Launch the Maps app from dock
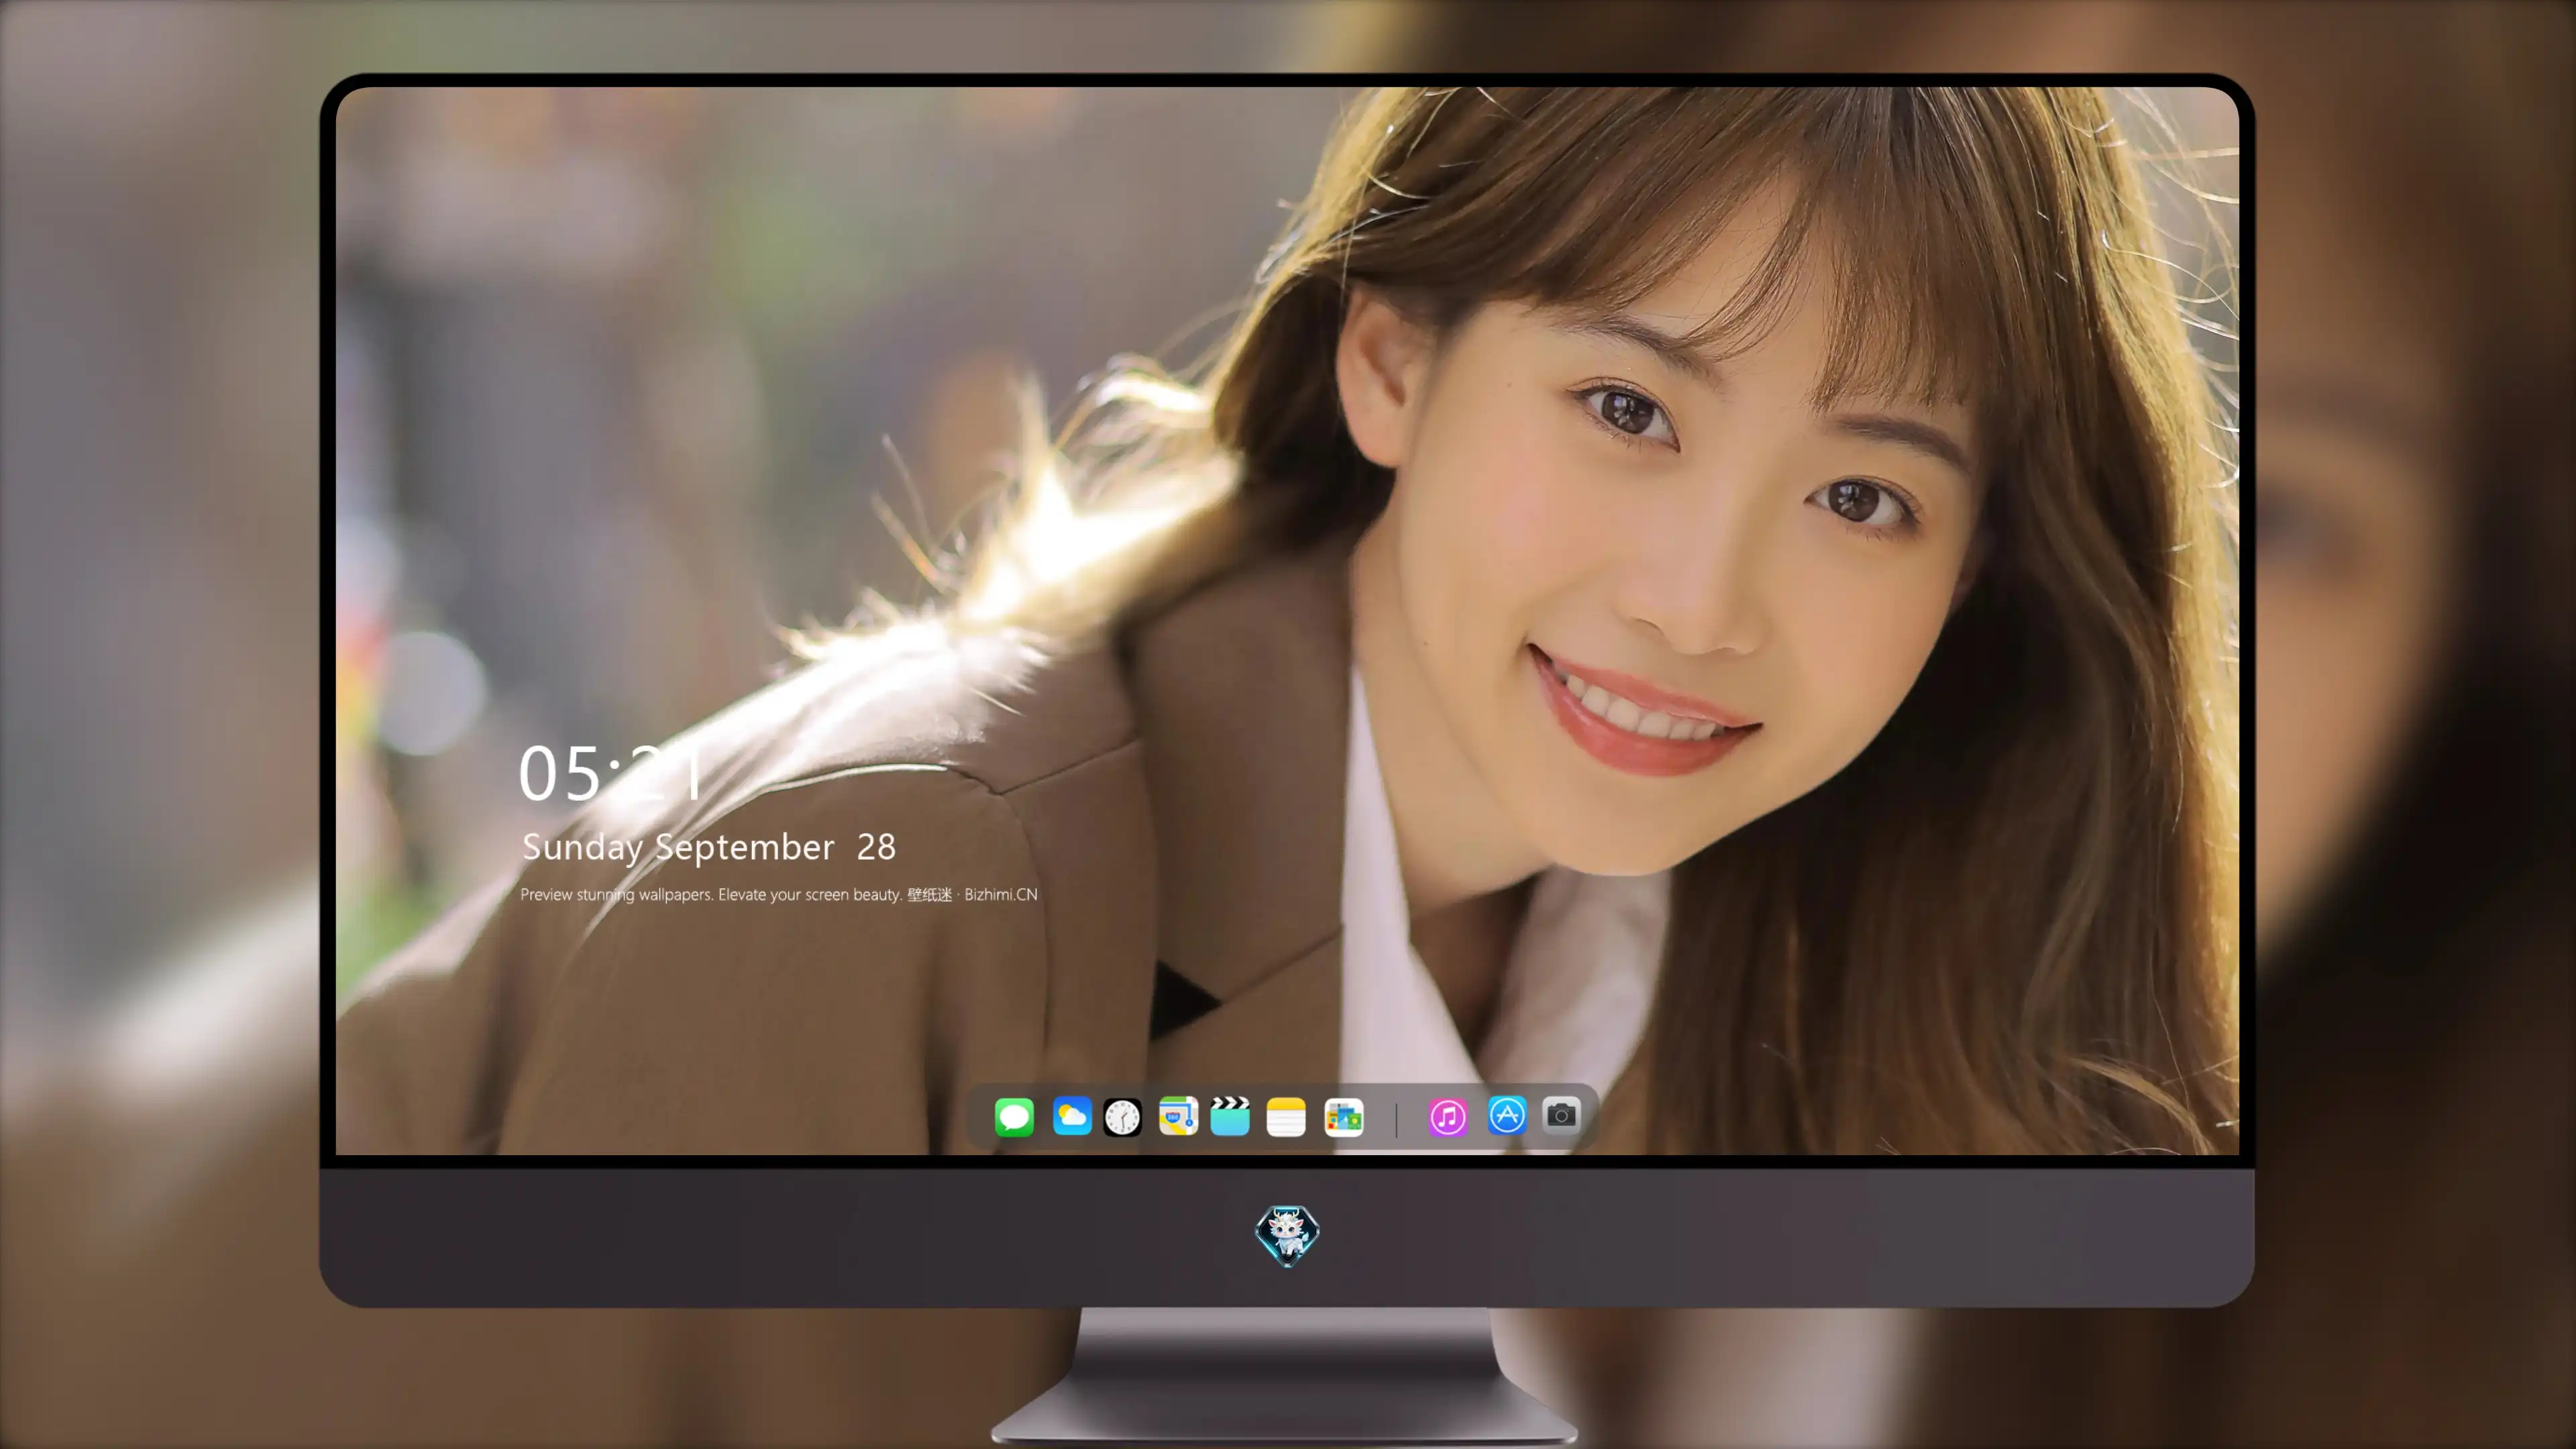Viewport: 2576px width, 1449px height. 1178,1116
